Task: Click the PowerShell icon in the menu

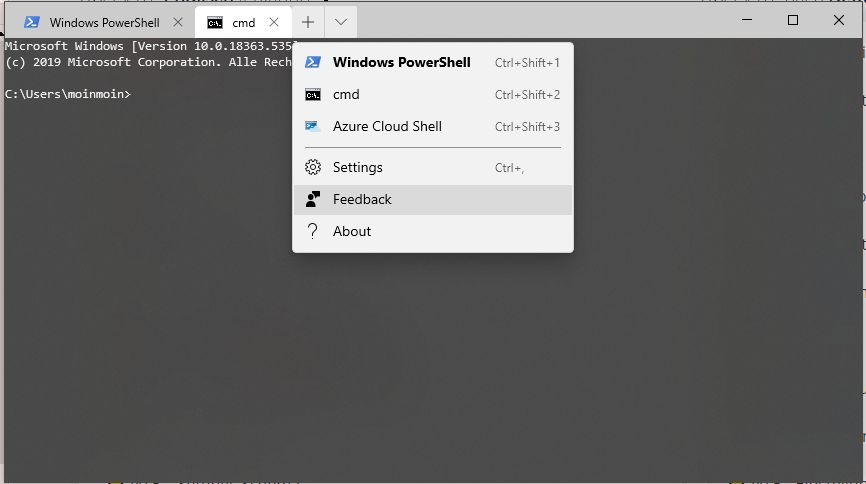Action: click(x=313, y=62)
